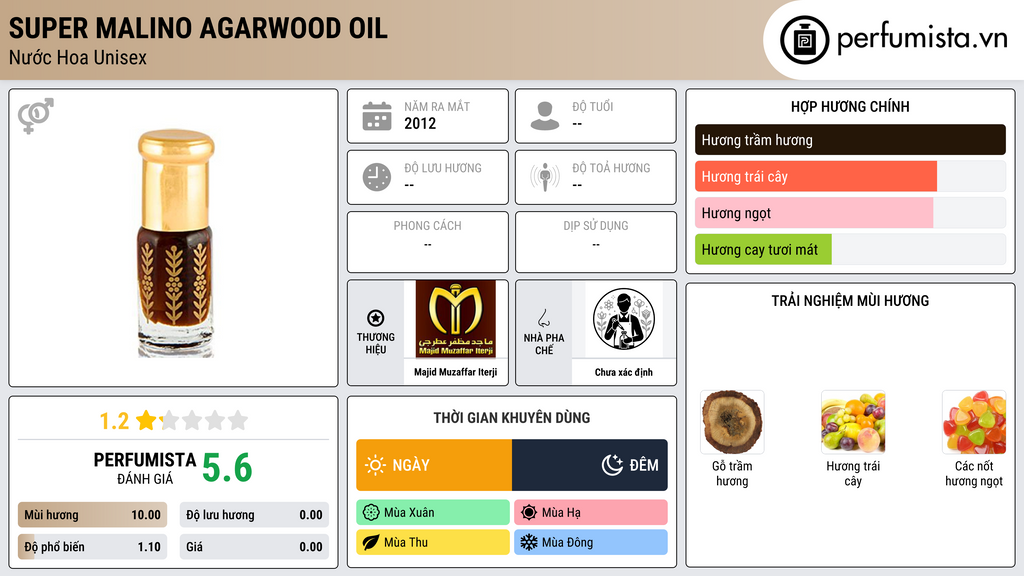
Task: Click the Hương trái cây accord bar
Action: point(850,176)
